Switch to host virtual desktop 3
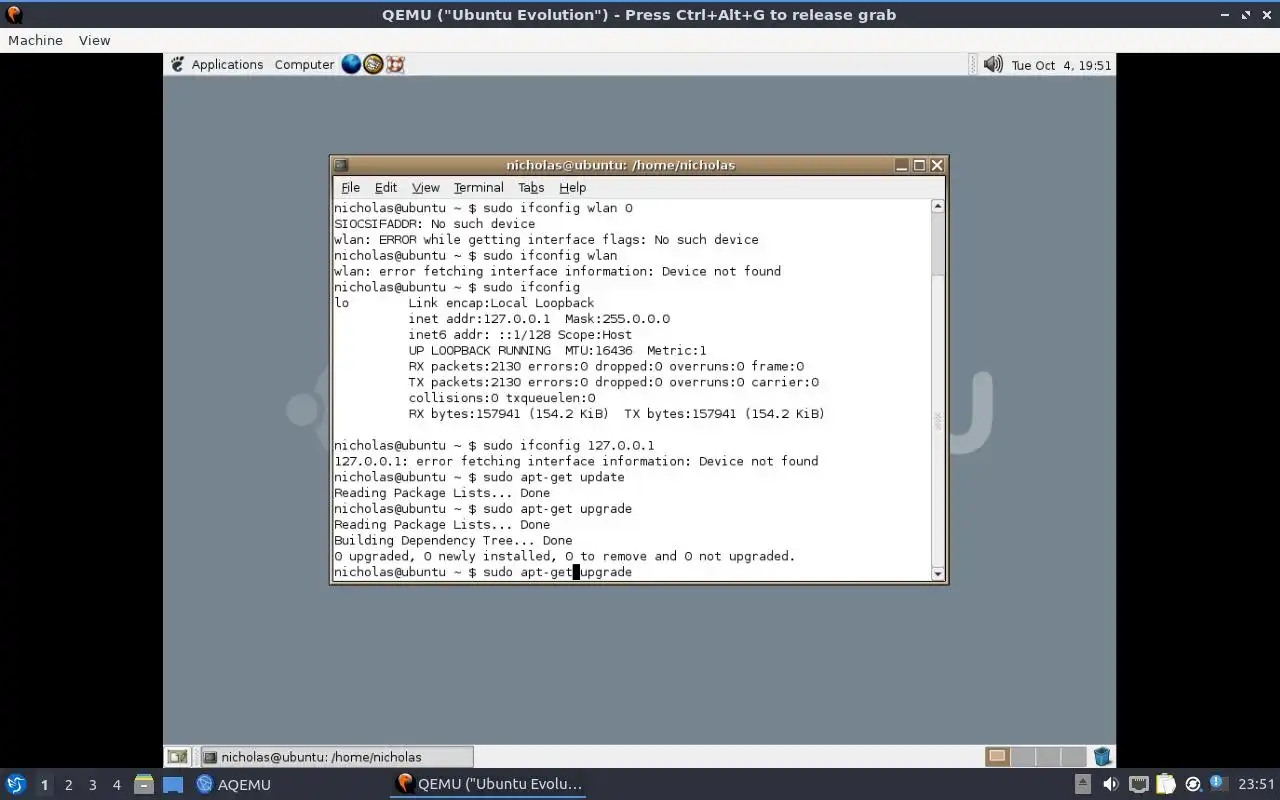 pyautogui.click(x=92, y=785)
